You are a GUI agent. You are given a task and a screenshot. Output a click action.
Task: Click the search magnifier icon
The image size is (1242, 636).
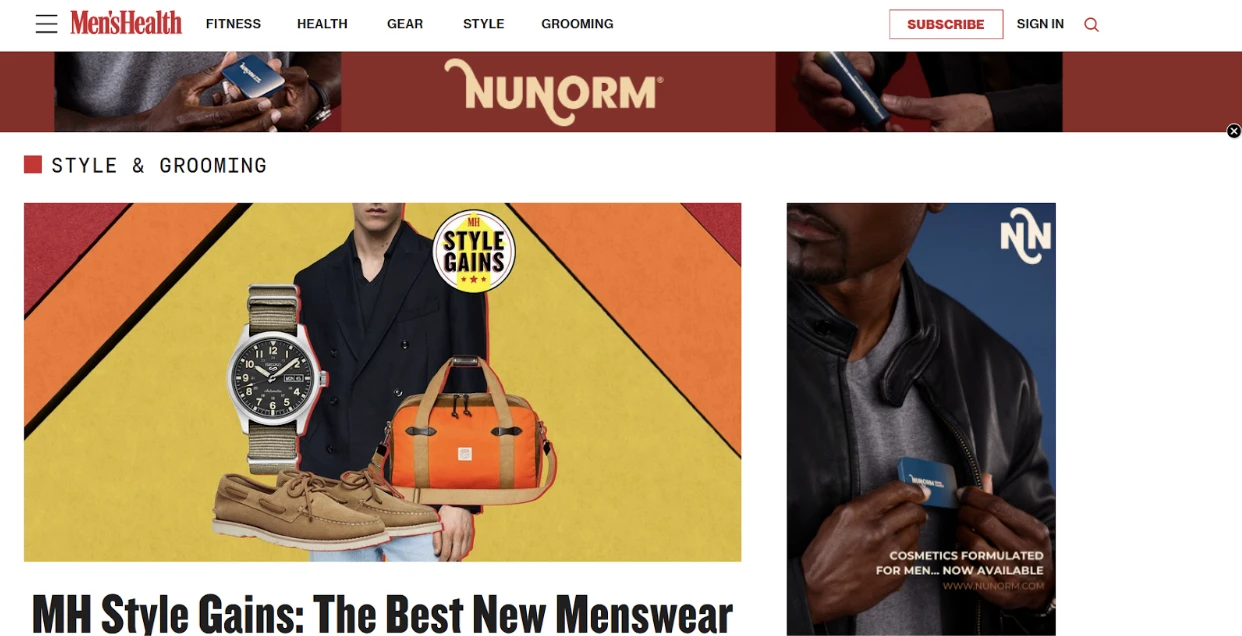(x=1091, y=24)
